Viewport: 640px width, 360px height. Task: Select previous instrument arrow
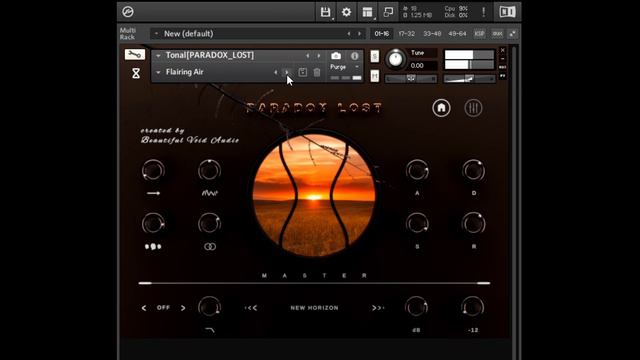(308, 56)
